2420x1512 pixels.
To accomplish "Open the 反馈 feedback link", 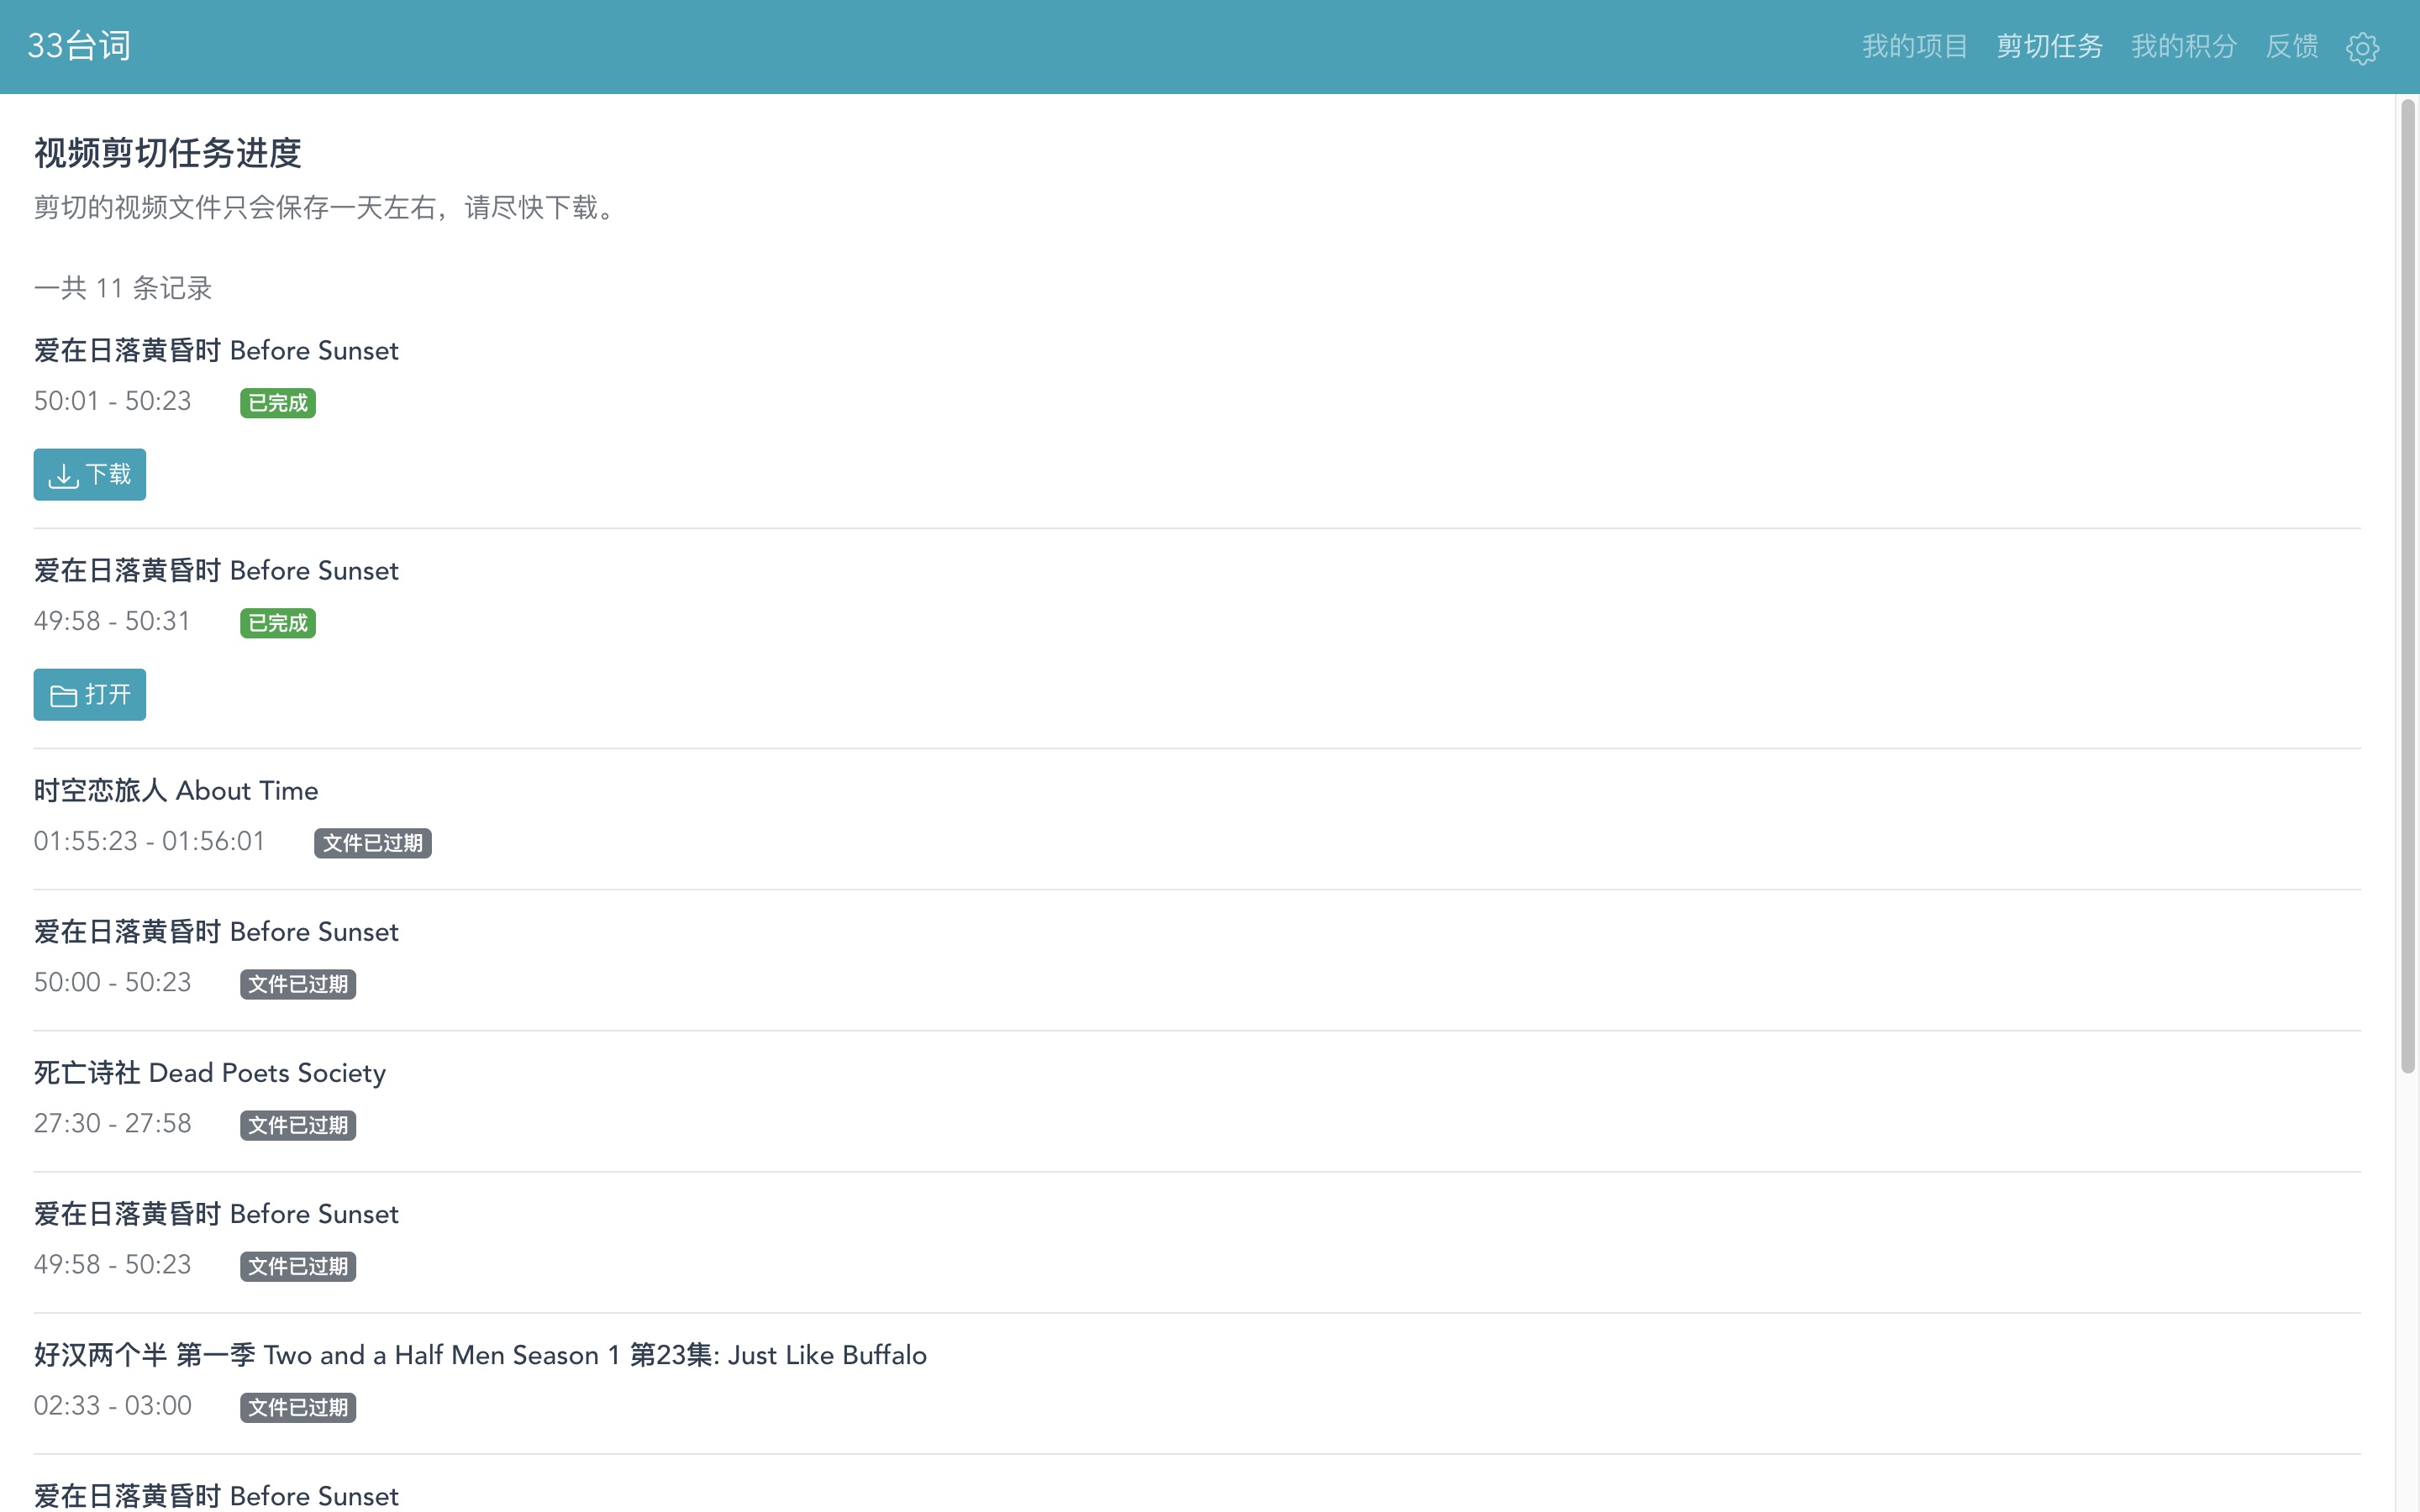I will [2291, 46].
